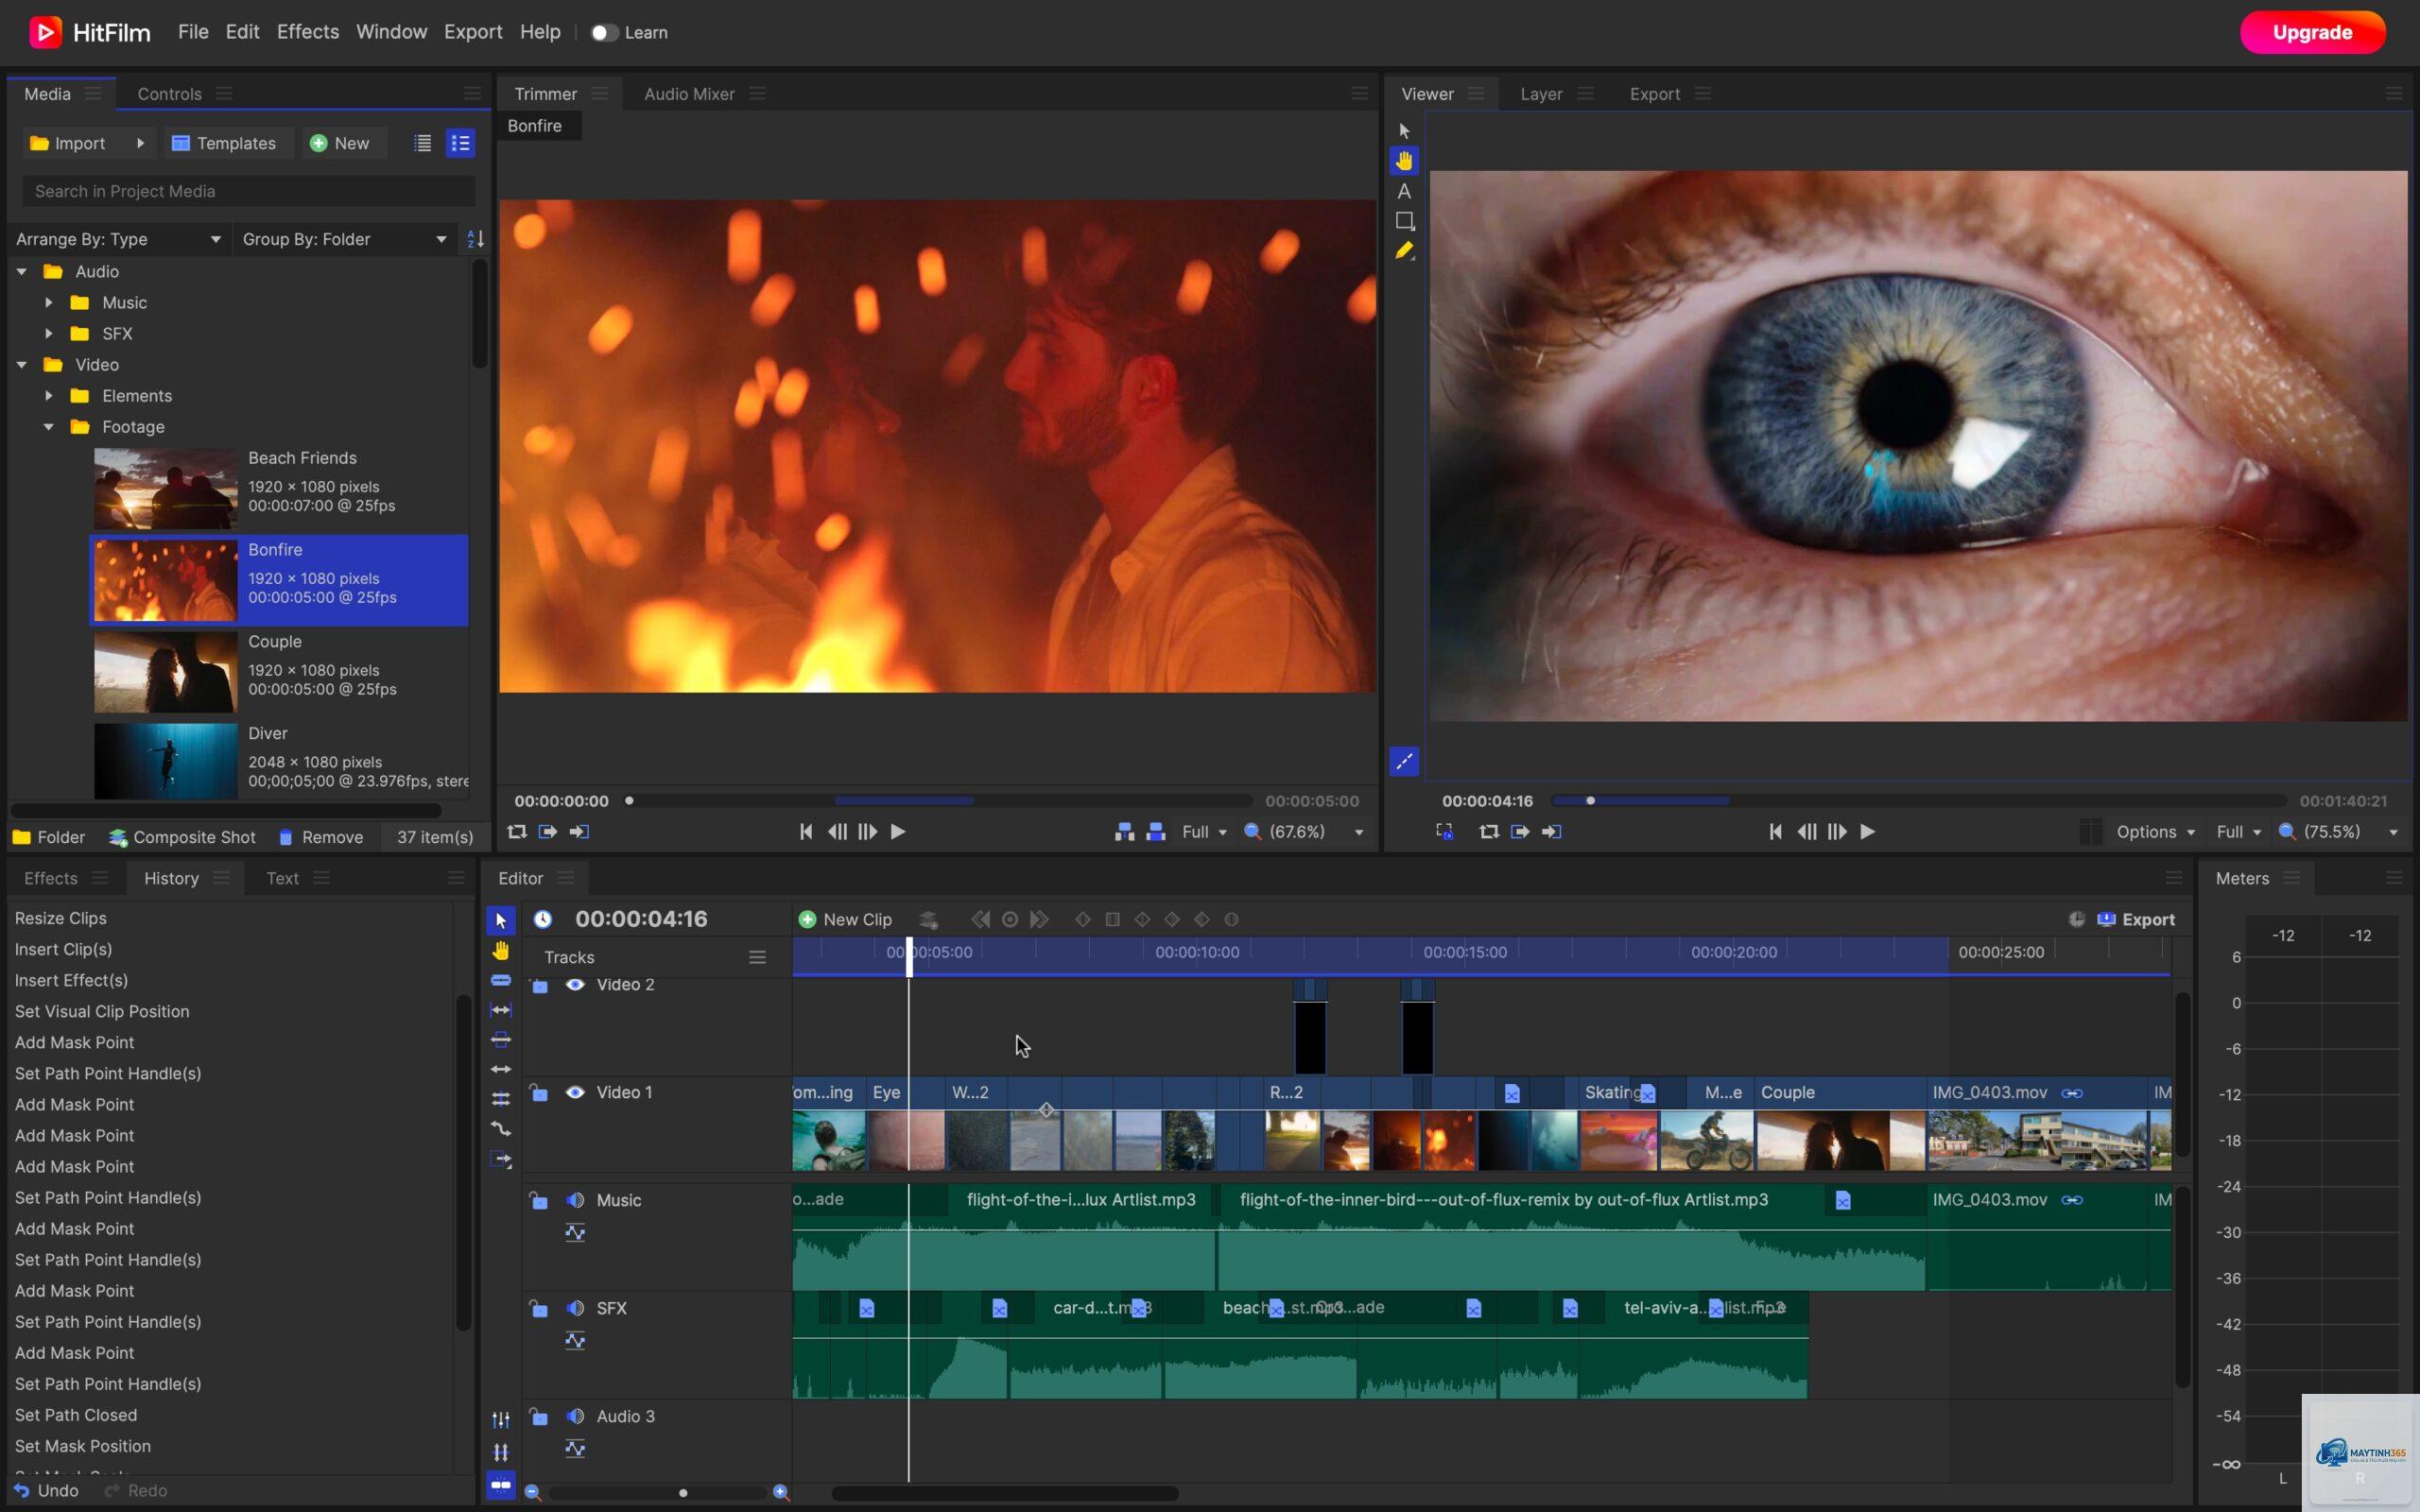Select the Text tool in Viewer toolbar
Screen dimensions: 2420x1512
coord(1404,191)
